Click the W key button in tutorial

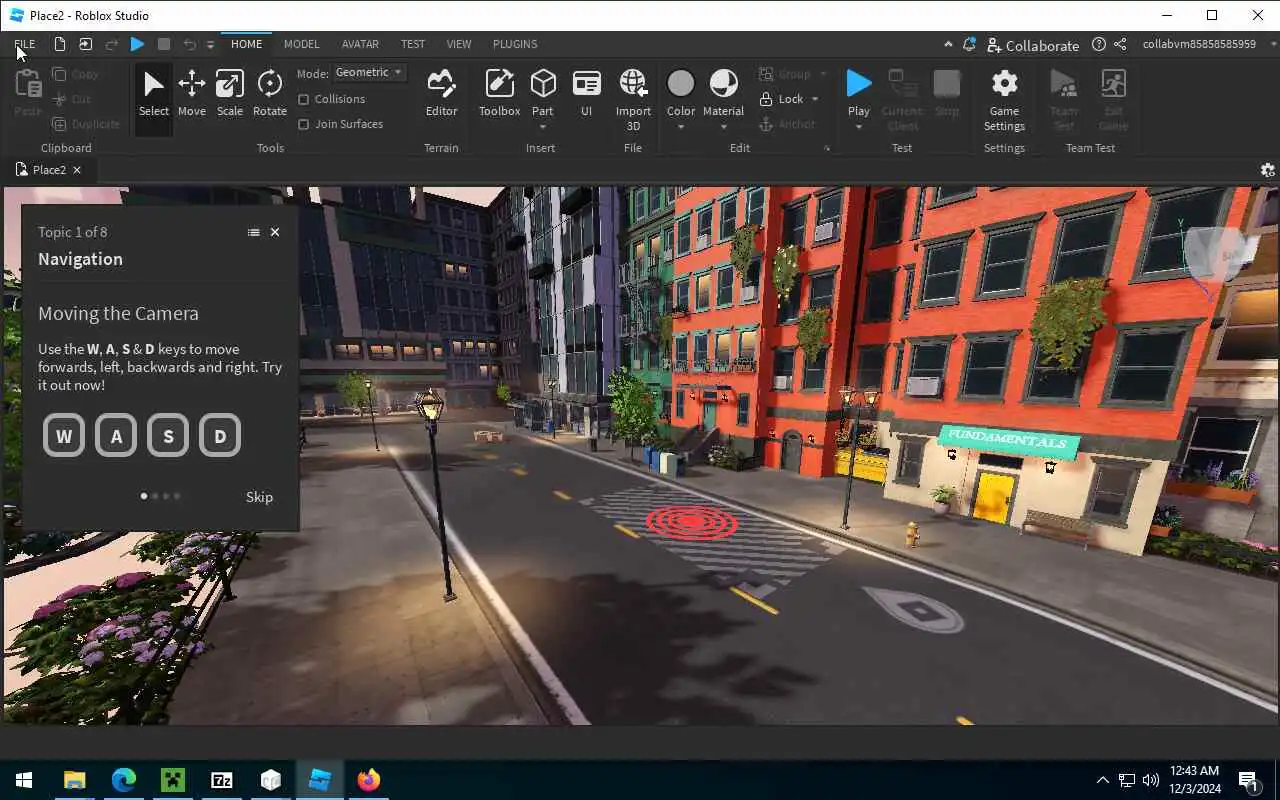(x=64, y=436)
